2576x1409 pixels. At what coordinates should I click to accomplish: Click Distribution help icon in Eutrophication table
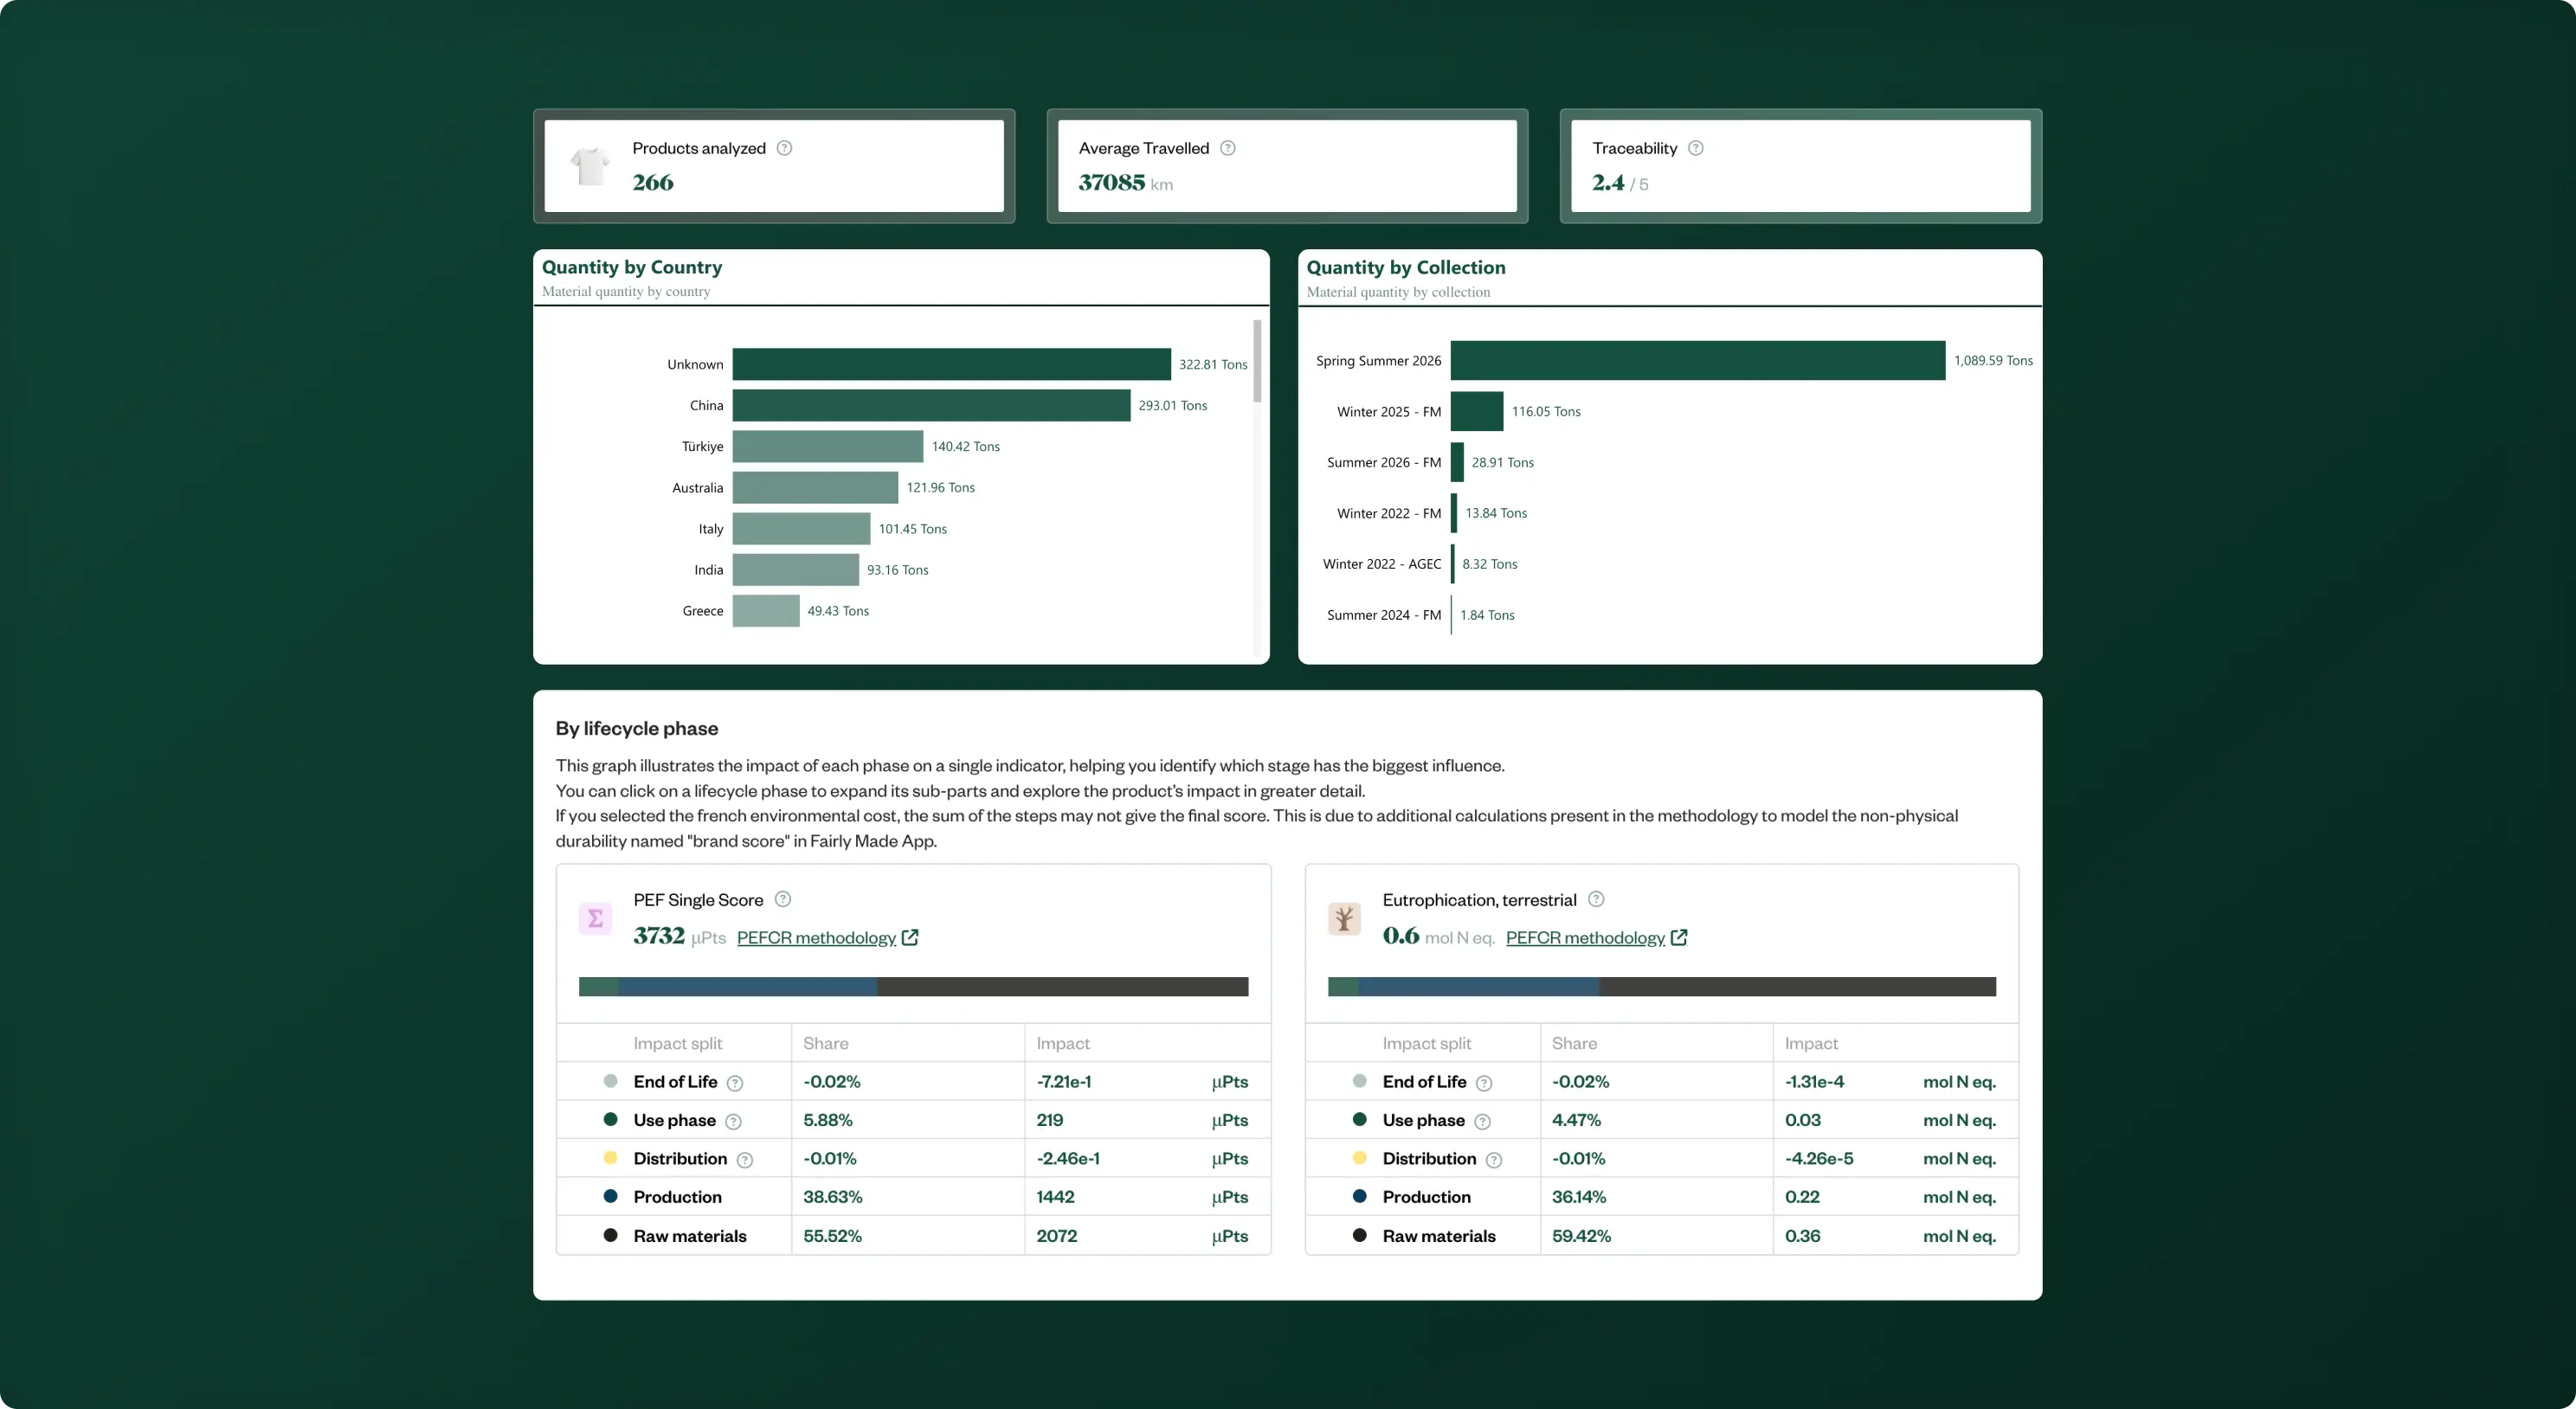tap(1494, 1160)
